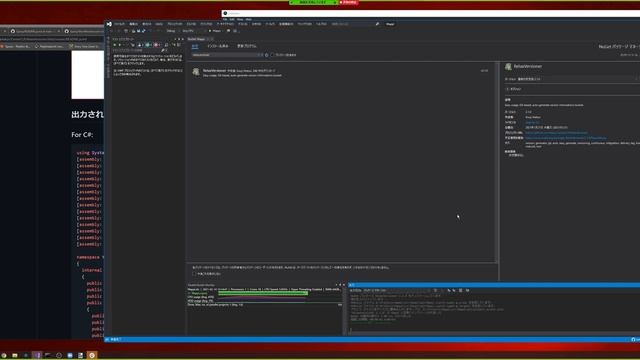Click the package list vertical scrollbar
The image size is (640, 360).
[496, 162]
